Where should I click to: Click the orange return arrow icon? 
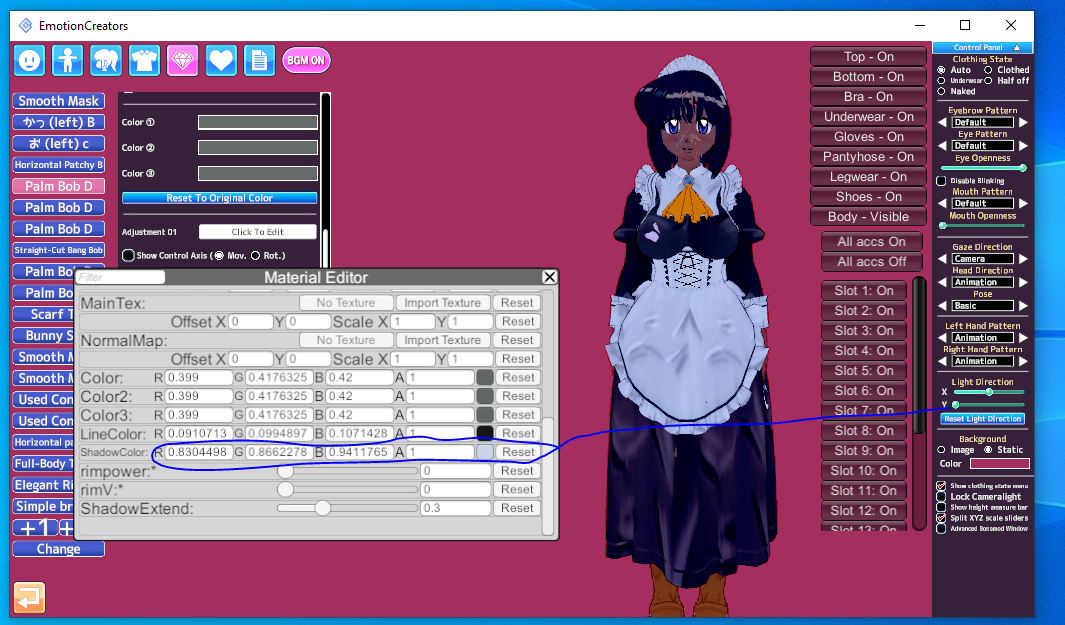coord(29,597)
